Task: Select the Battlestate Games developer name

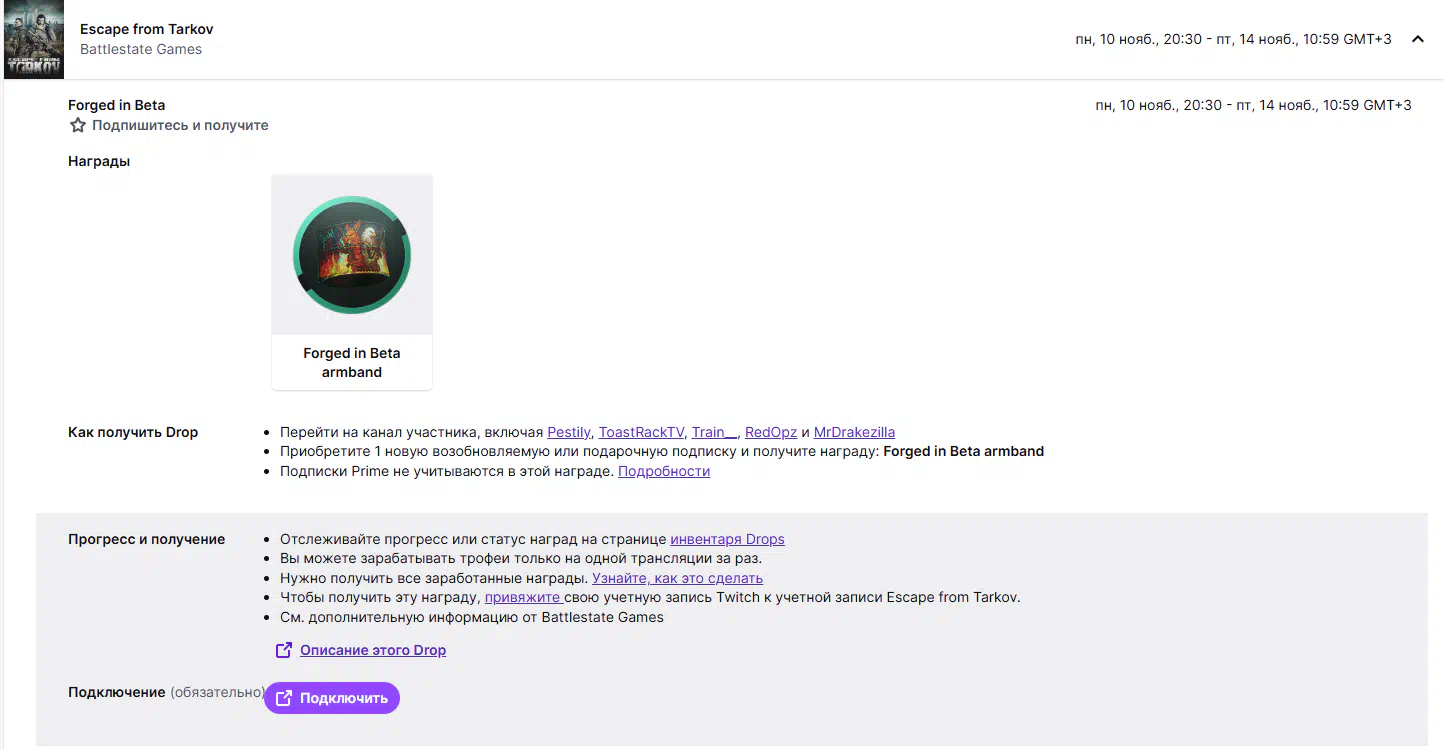Action: (141, 49)
